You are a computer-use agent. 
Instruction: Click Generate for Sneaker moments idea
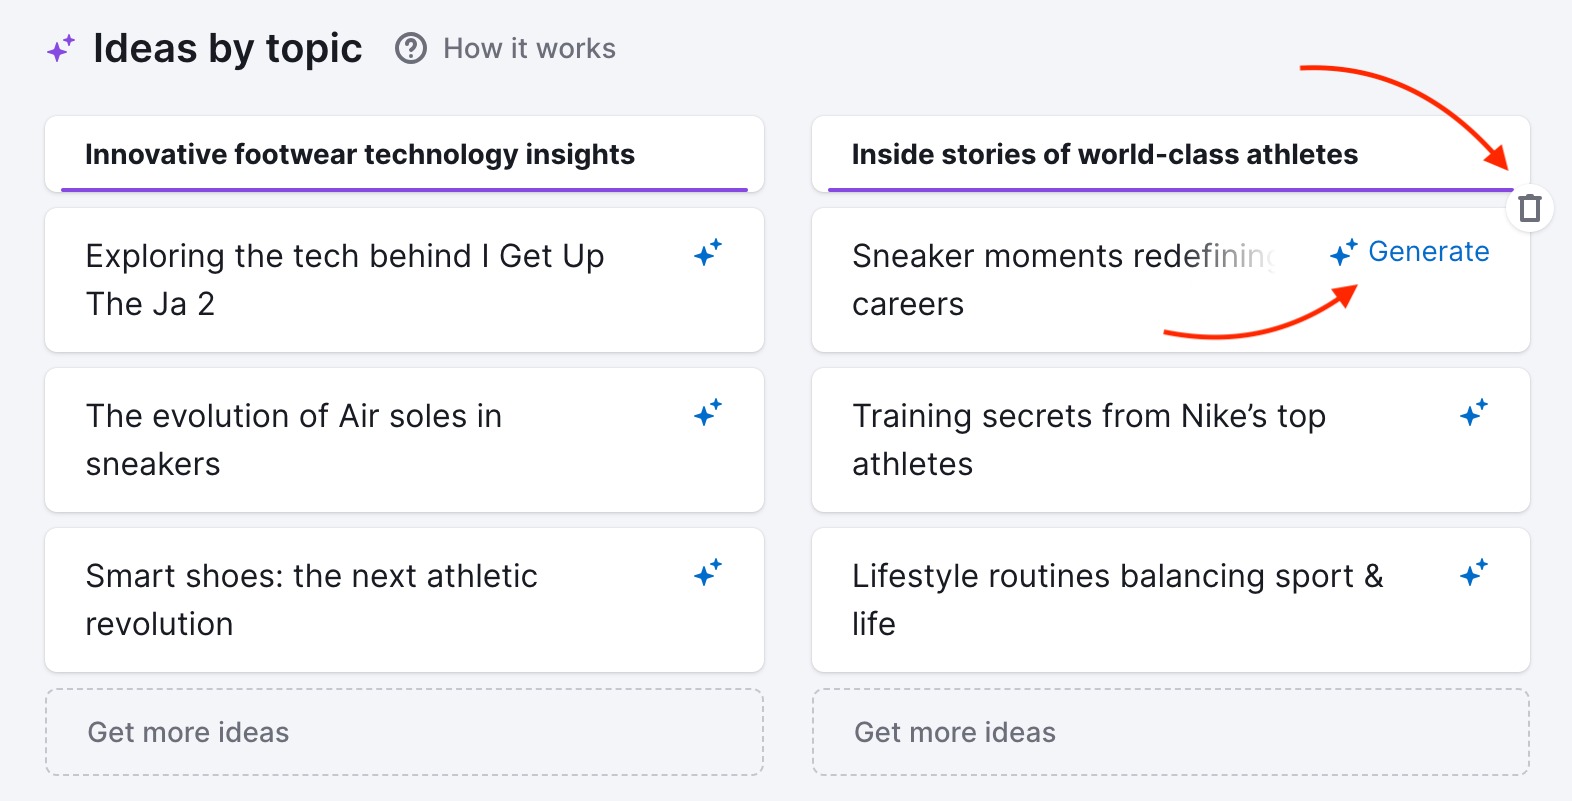(1410, 252)
